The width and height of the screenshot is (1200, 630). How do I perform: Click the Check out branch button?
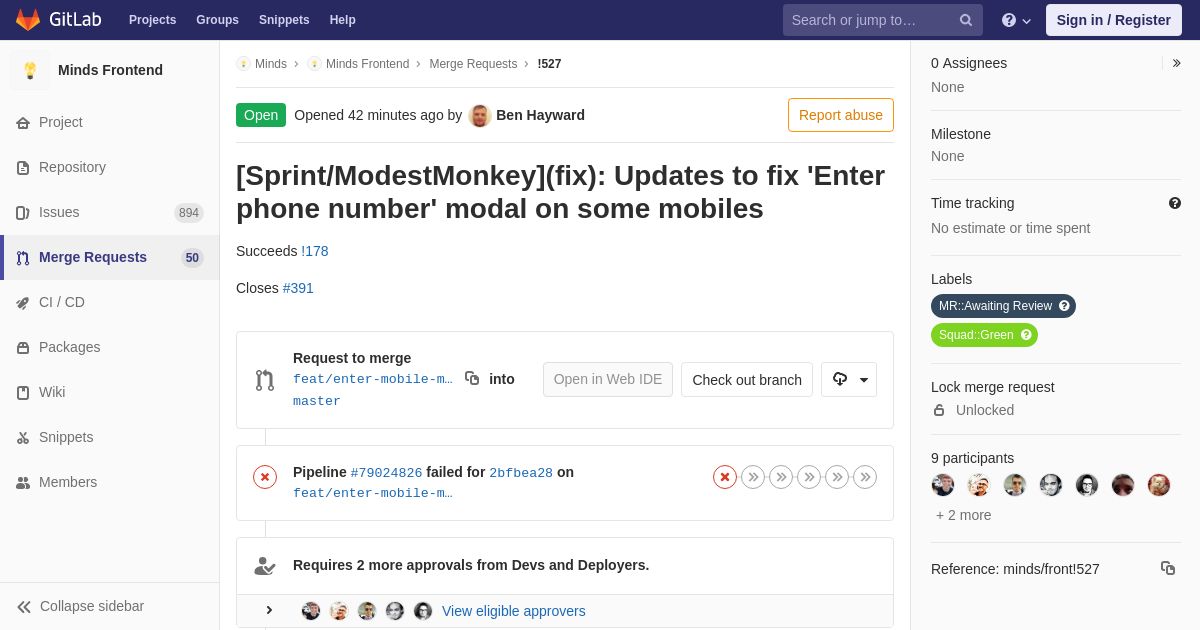click(747, 379)
